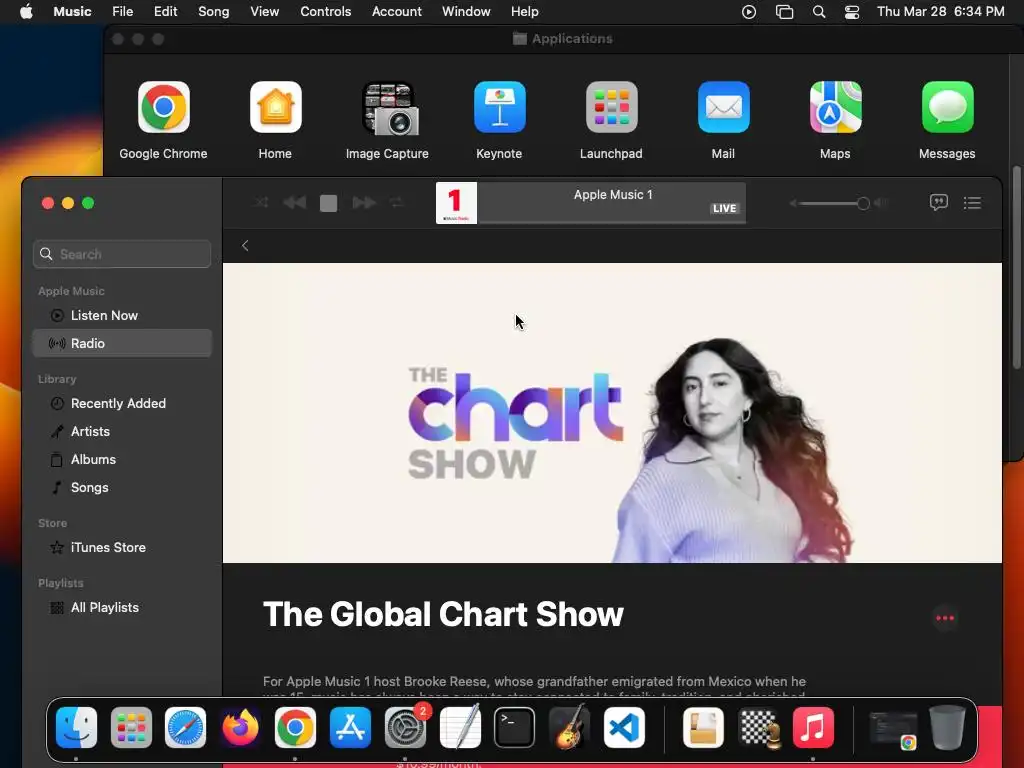Screen dimensions: 1024x768
Task: Click the Music search field
Action: click(122, 254)
